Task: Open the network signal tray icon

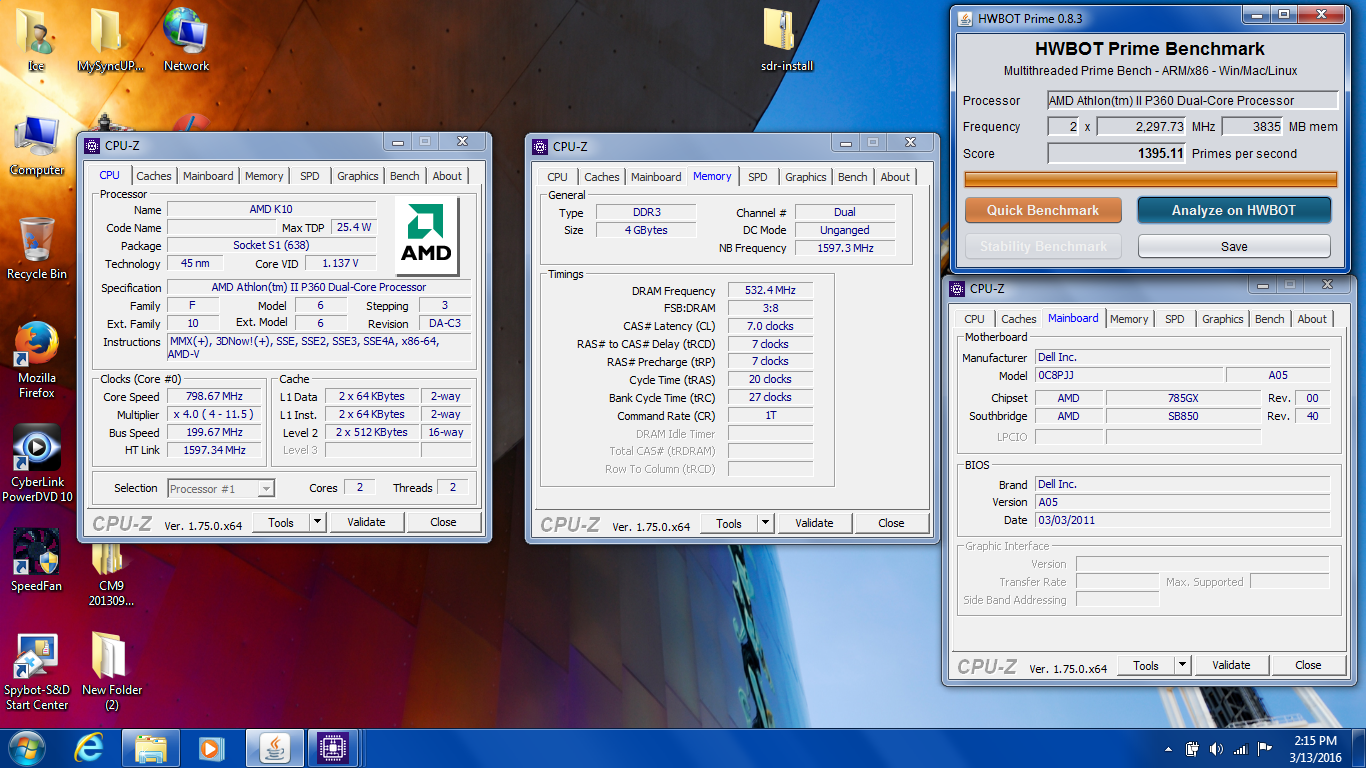Action: pos(1241,749)
